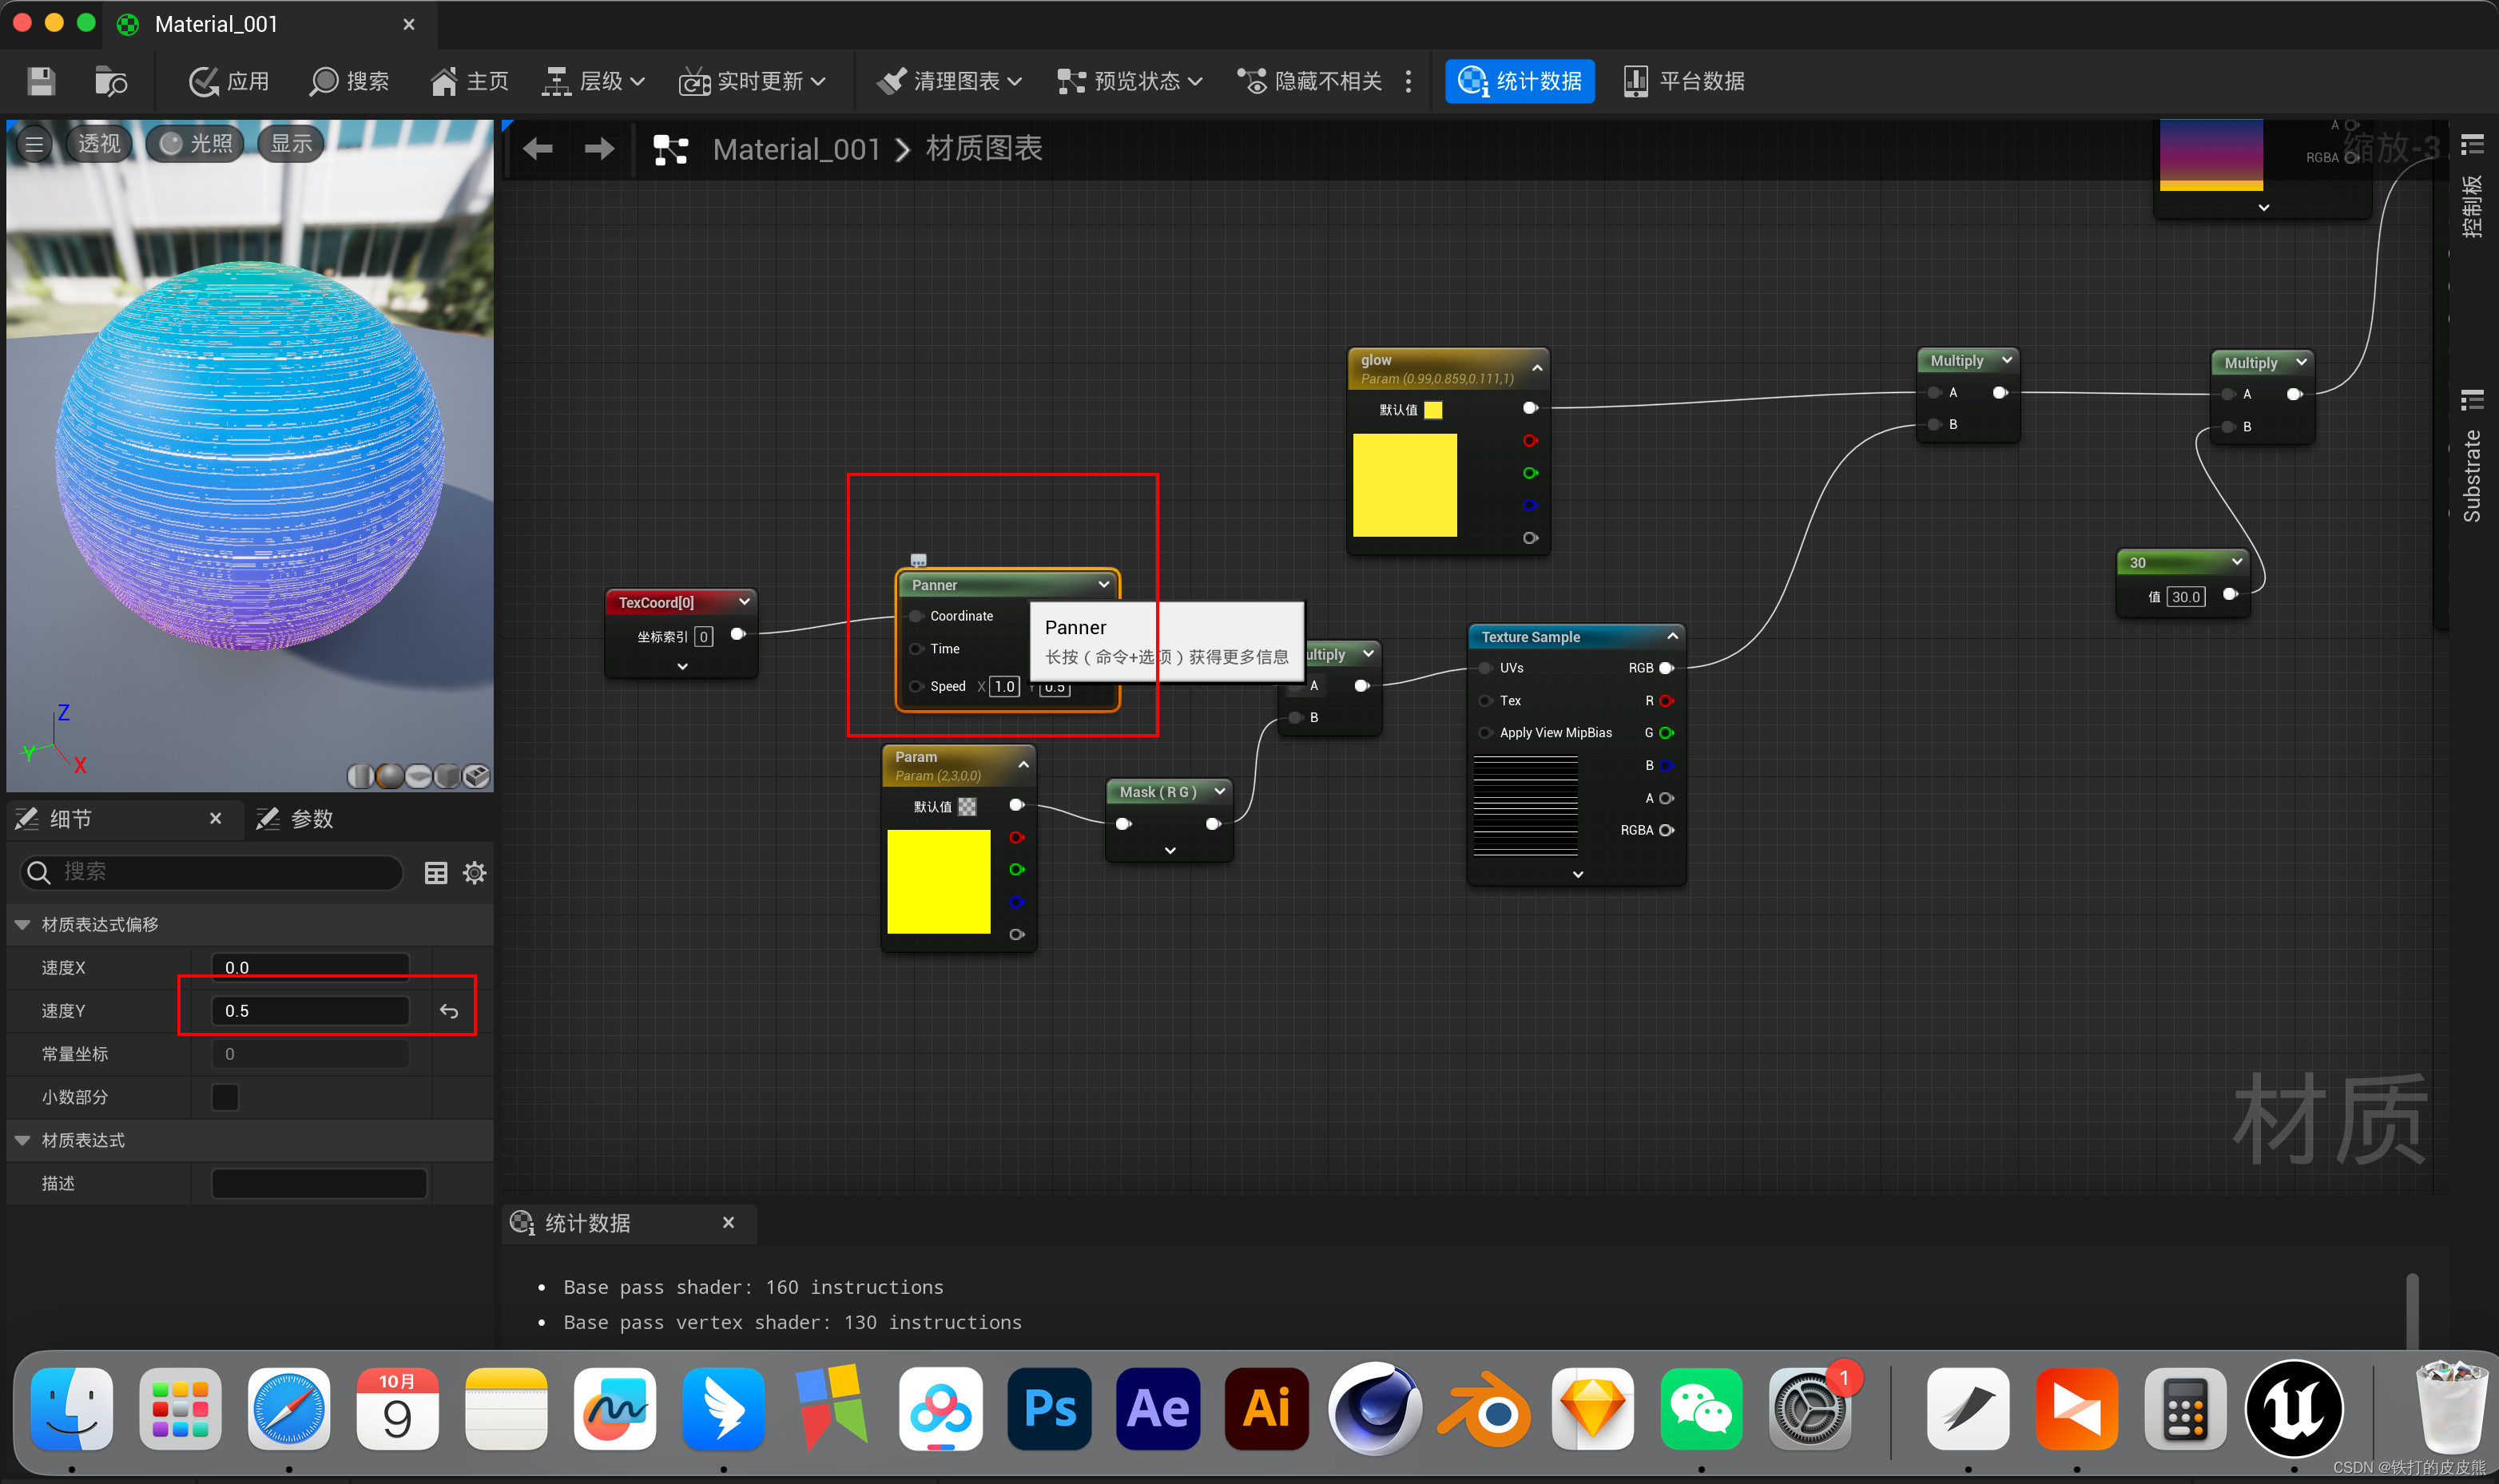2499x1484 pixels.
Task: Click the 速度X value field
Action: coord(310,967)
